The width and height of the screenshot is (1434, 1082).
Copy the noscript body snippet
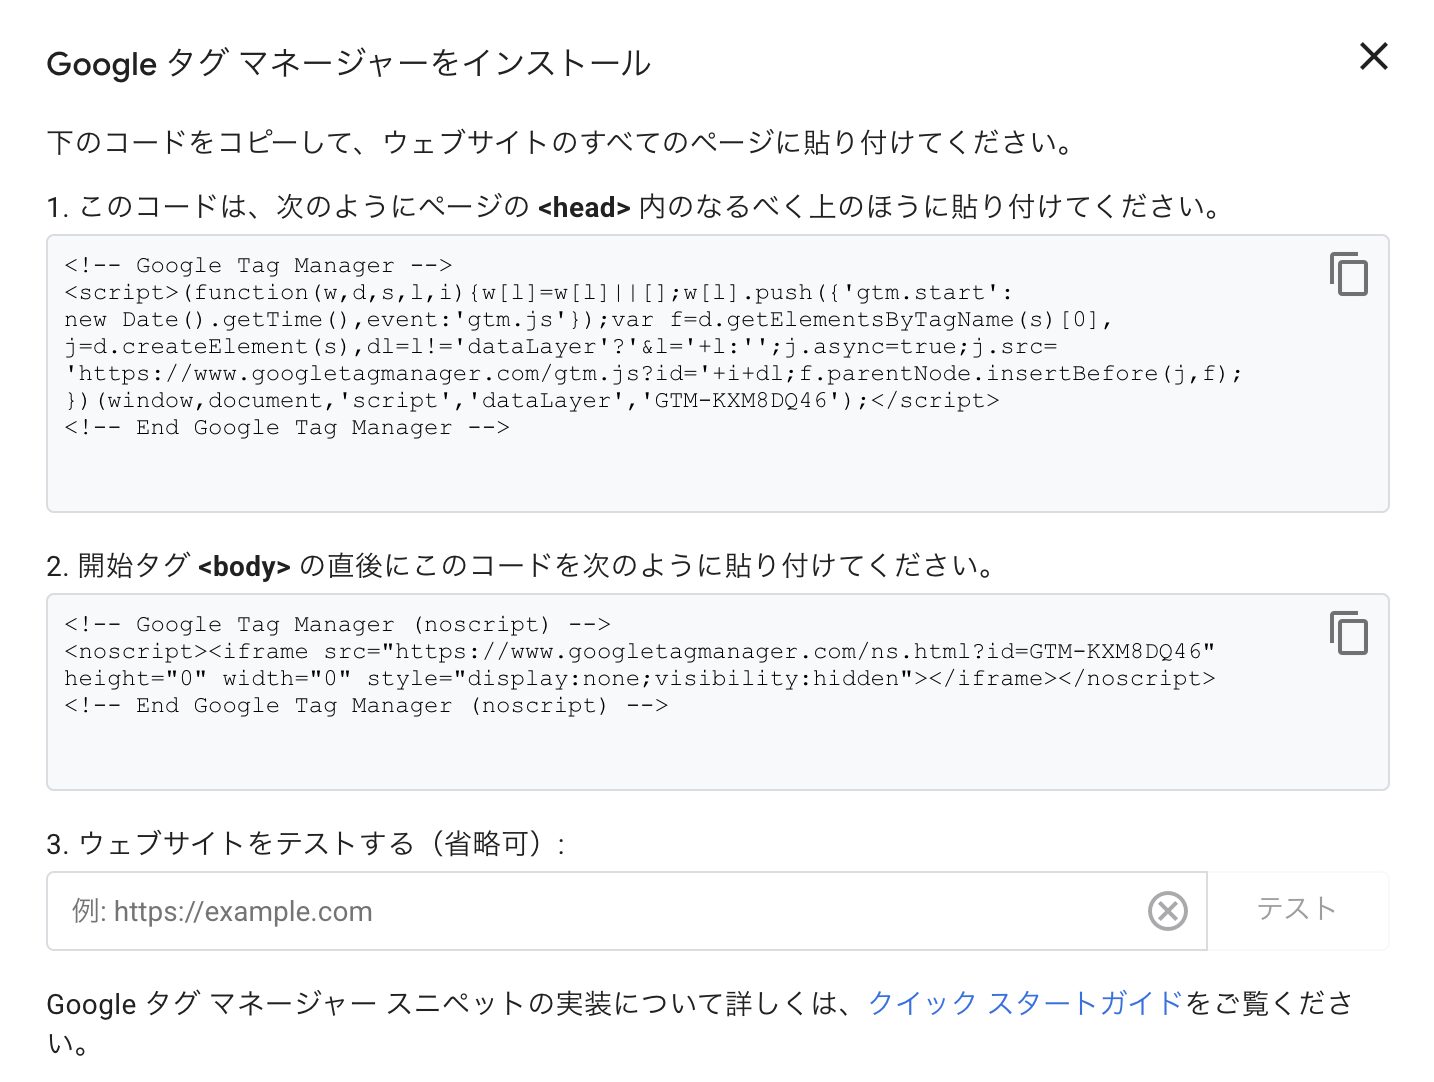tap(1348, 633)
